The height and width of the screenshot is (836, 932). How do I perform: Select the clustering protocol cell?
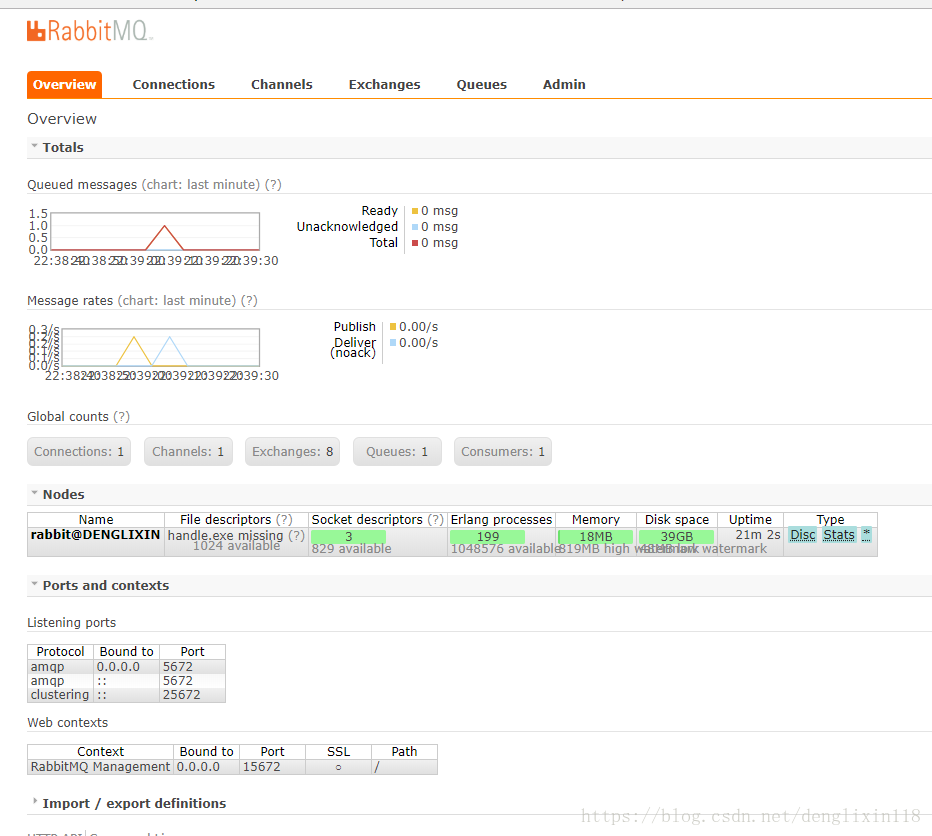[60, 695]
